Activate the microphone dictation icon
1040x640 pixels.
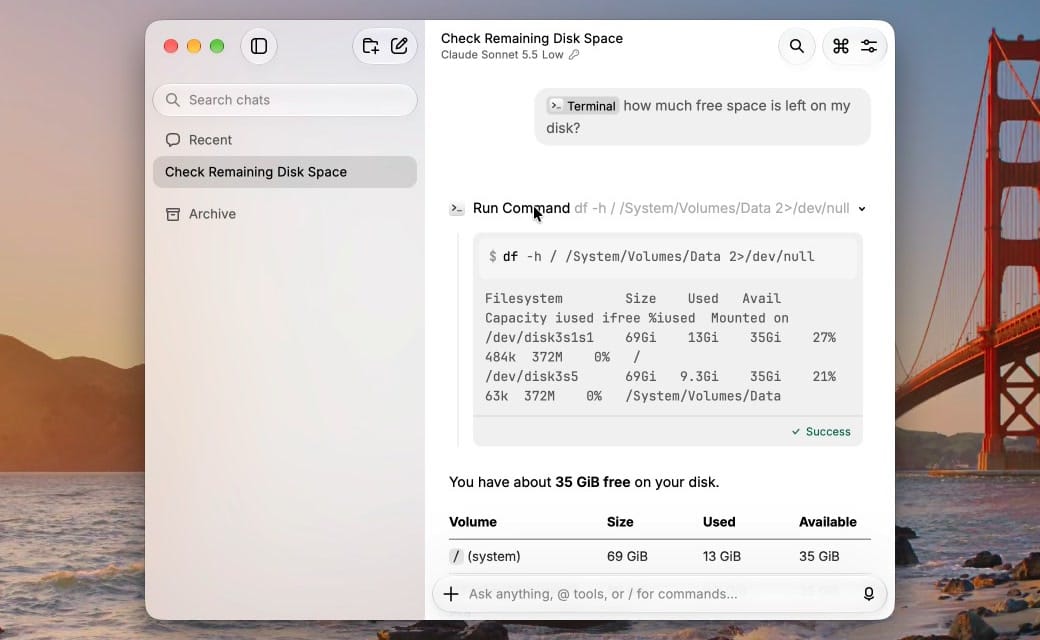tap(868, 594)
